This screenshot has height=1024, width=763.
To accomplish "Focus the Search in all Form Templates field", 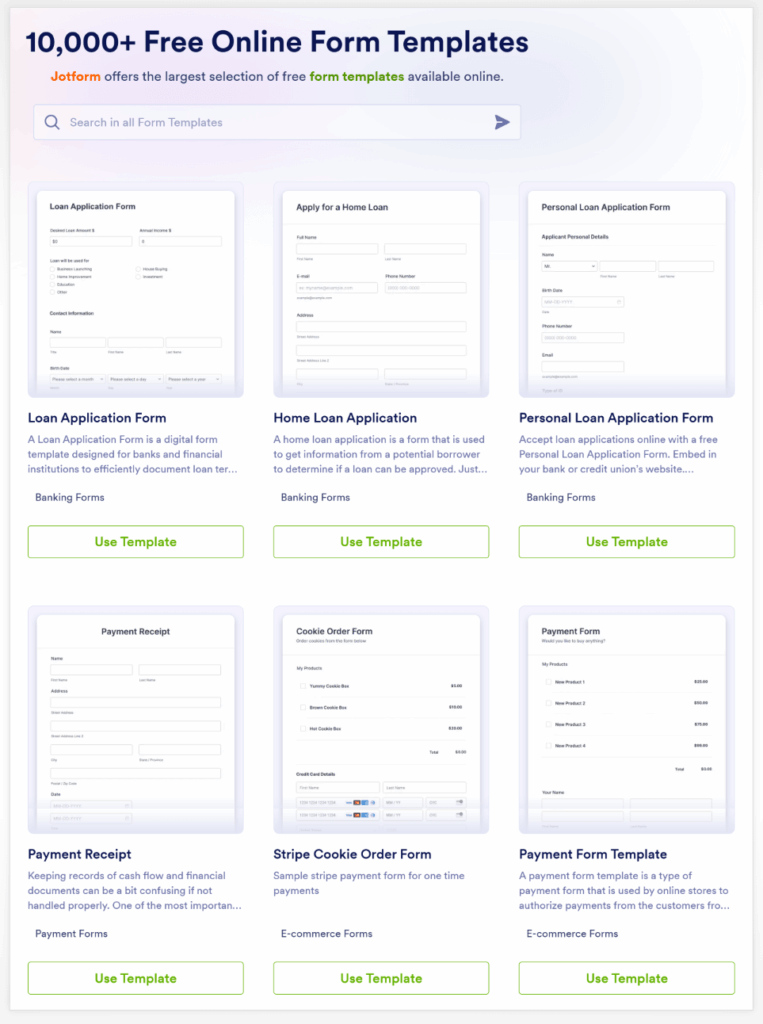I will tap(277, 122).
